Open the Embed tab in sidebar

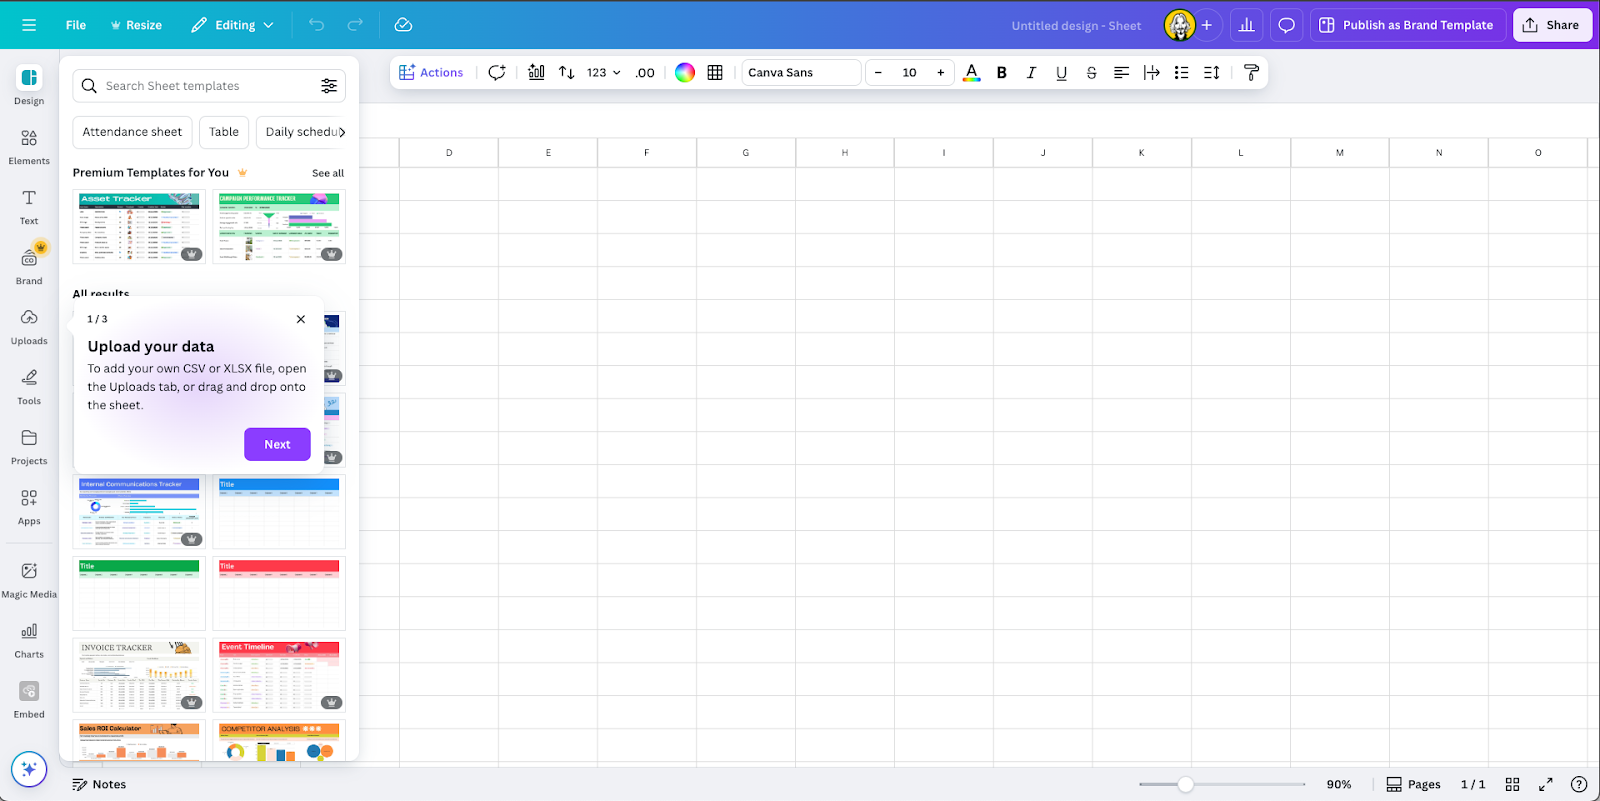tap(29, 700)
